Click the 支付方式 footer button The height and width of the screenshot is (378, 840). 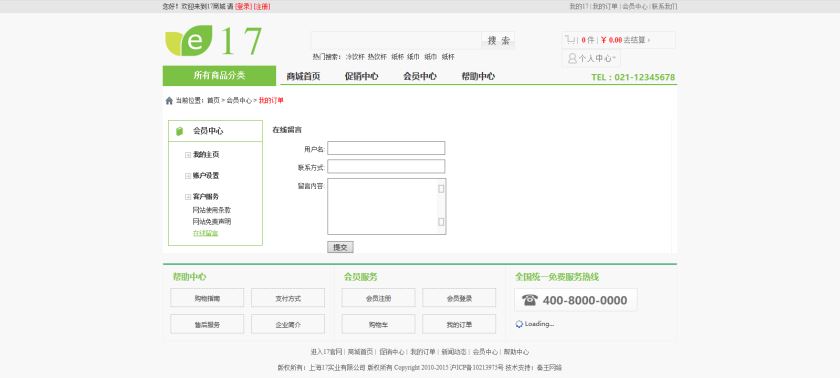[x=288, y=298]
